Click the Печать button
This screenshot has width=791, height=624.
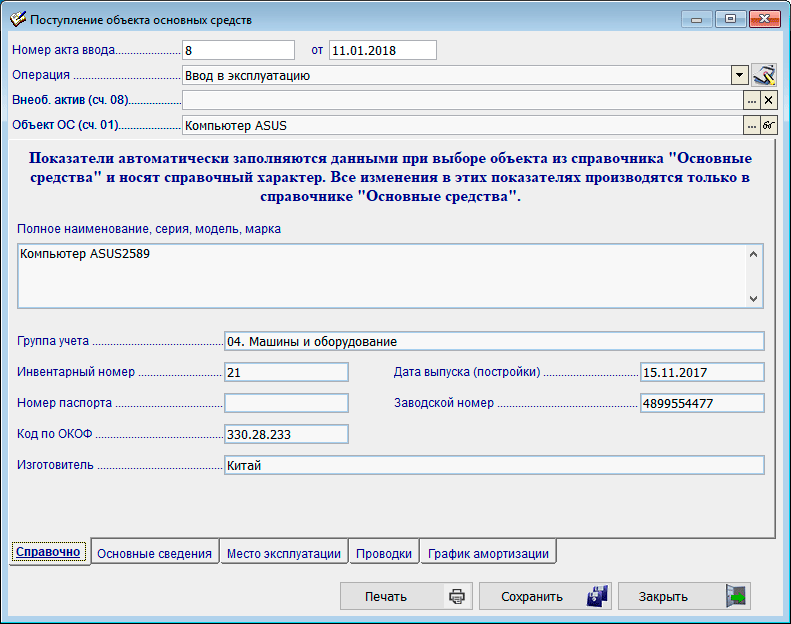406,596
